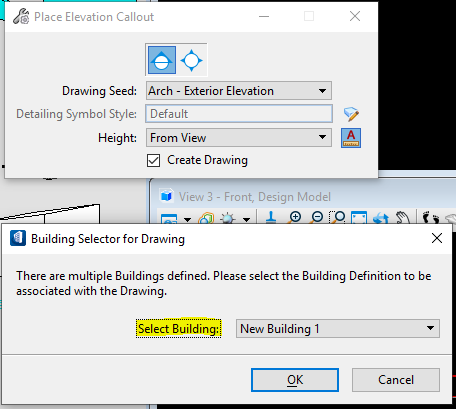Close the Building Selector for Drawing dialog
The width and height of the screenshot is (456, 409).
(x=437, y=238)
